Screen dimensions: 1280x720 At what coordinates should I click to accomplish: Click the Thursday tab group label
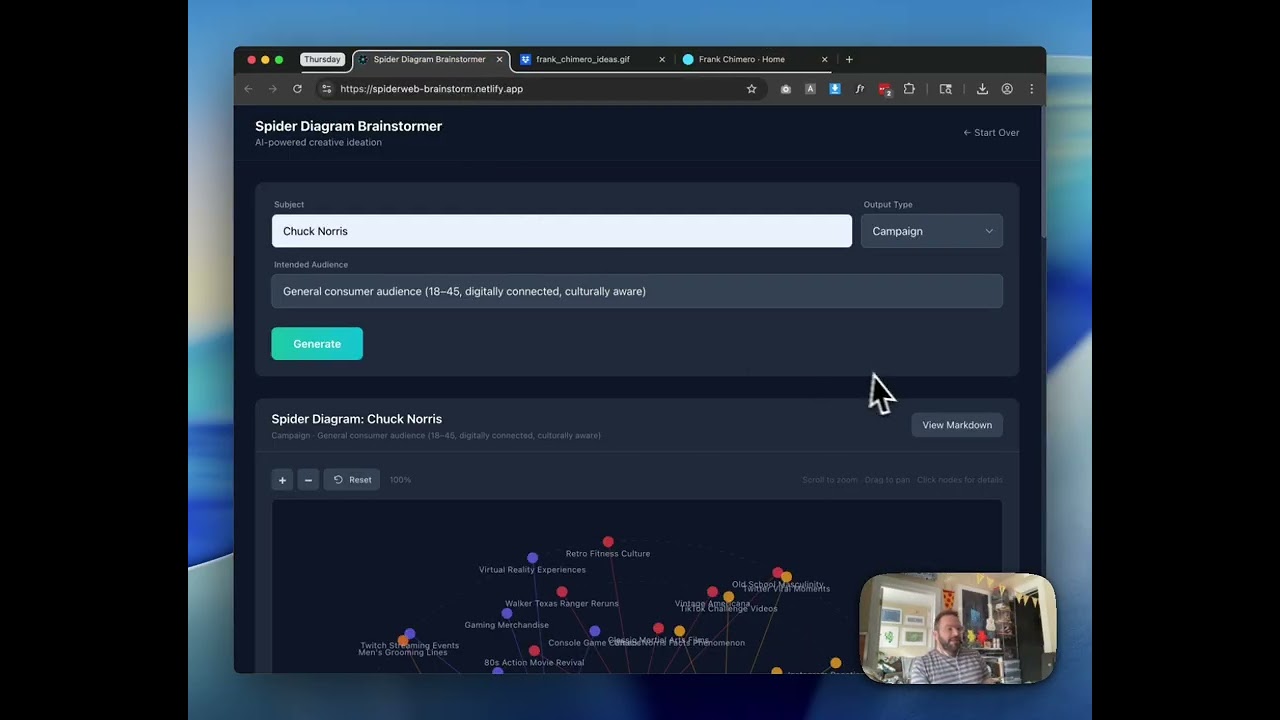click(322, 59)
